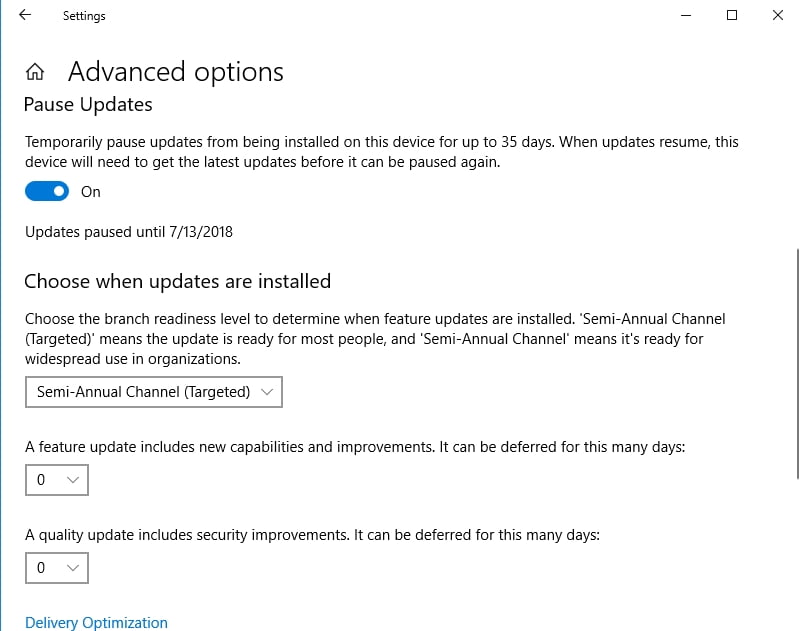Click the Updates paused until 7/13/2018 text
The width and height of the screenshot is (801, 631).
click(x=128, y=231)
